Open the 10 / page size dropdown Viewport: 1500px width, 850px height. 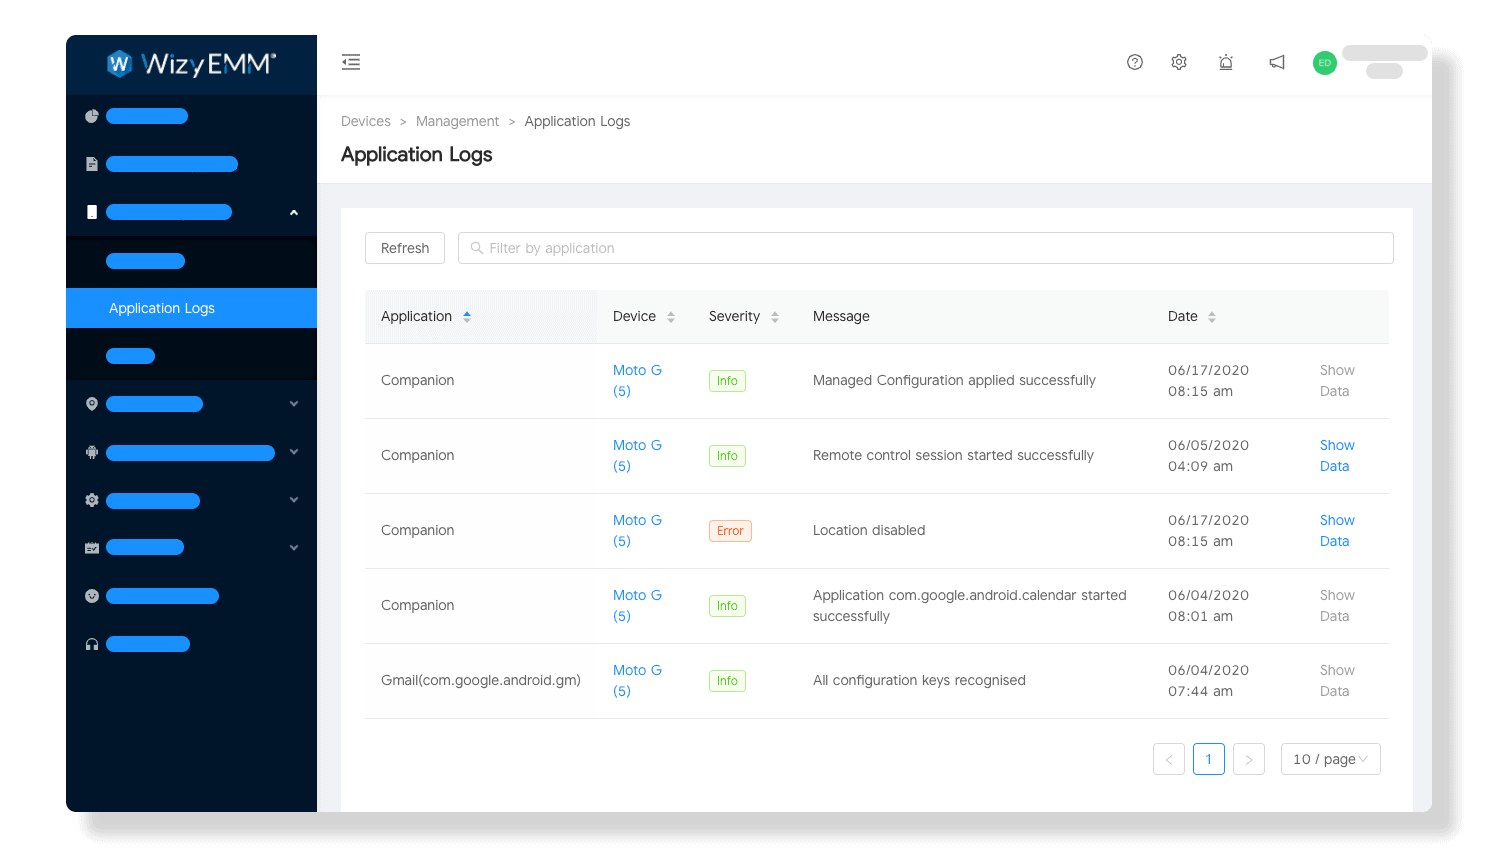(1330, 759)
